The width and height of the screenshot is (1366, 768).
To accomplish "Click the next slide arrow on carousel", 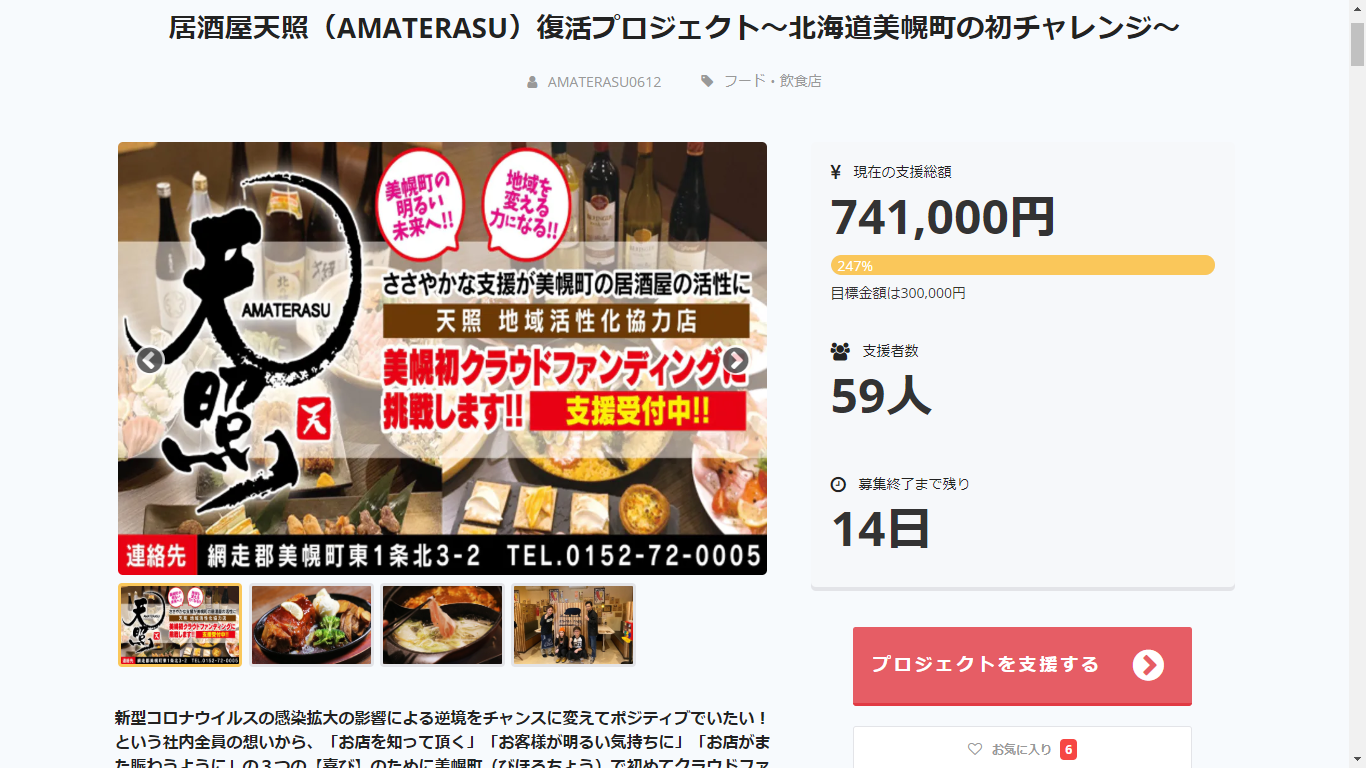I will (x=735, y=360).
